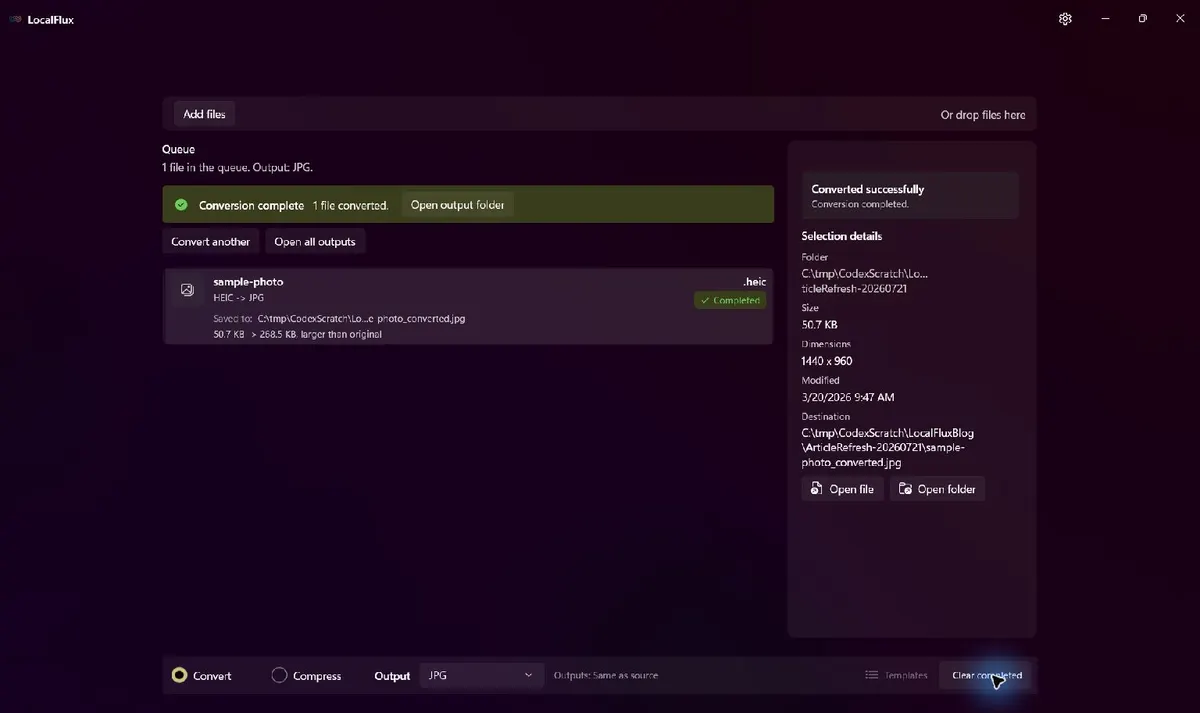This screenshot has width=1200, height=713.
Task: Open the JPG output format dropdown
Action: click(481, 676)
